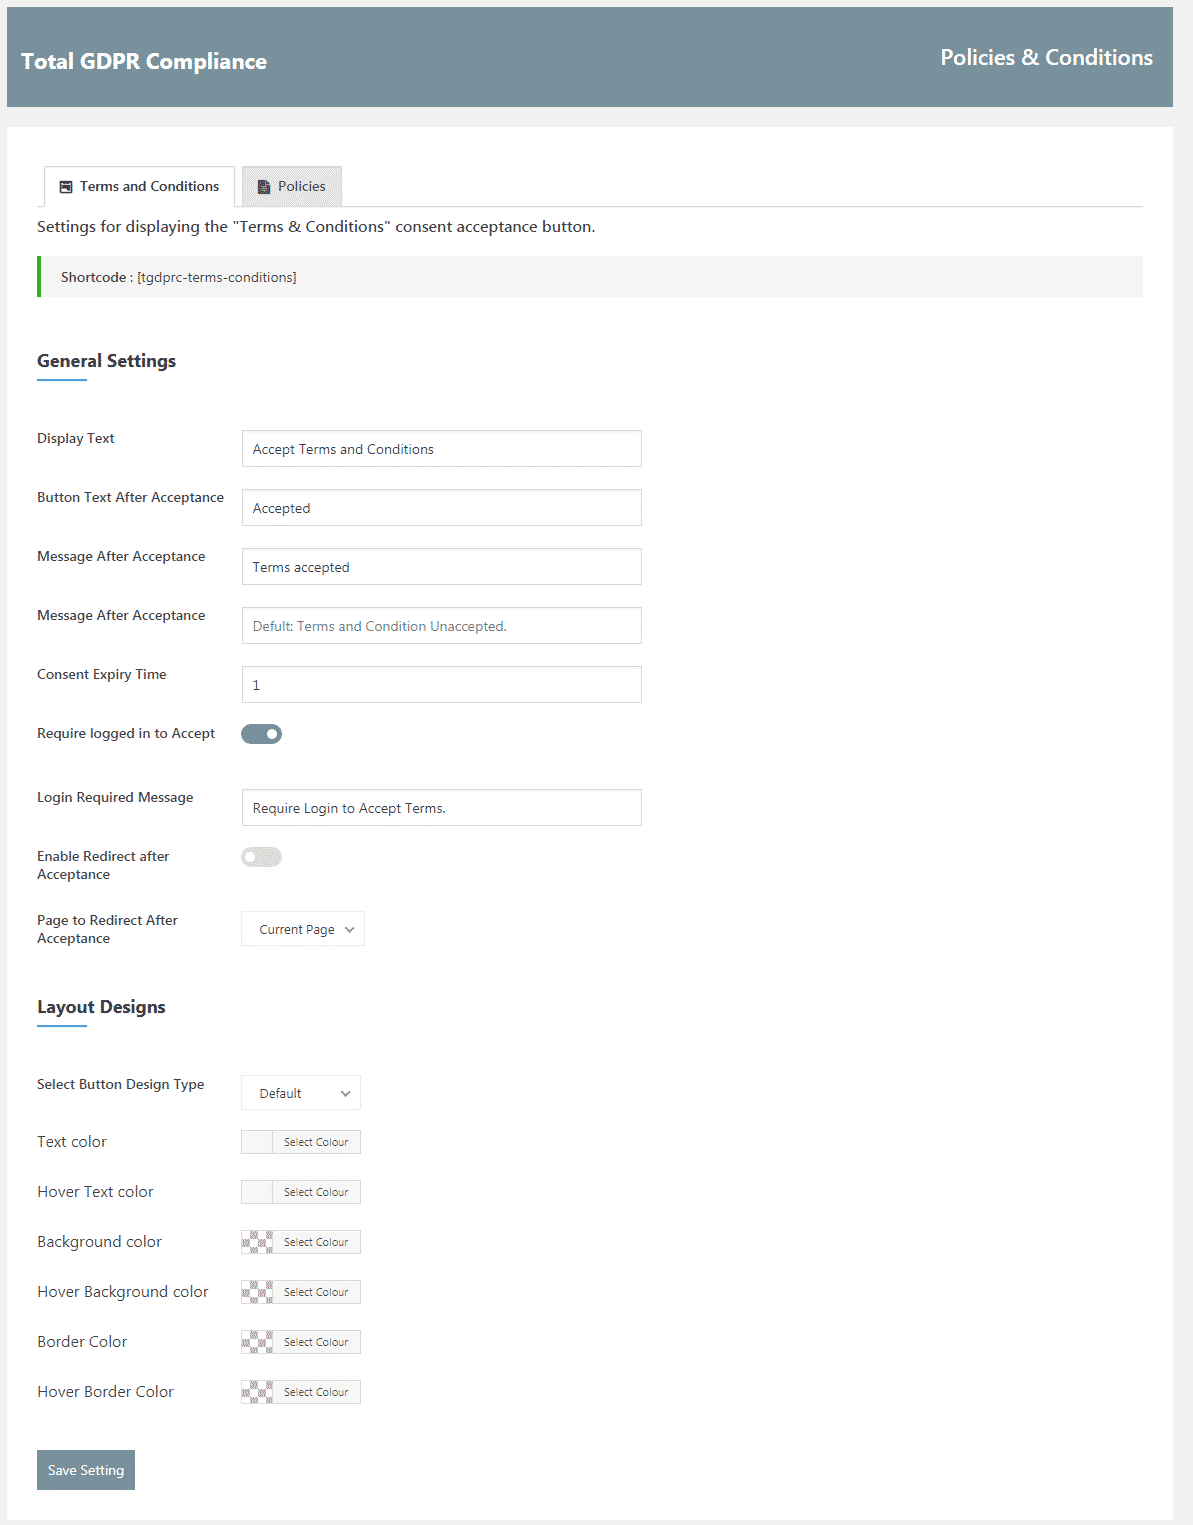Click the Layout Designs heading
Image resolution: width=1193 pixels, height=1525 pixels.
(x=101, y=1007)
